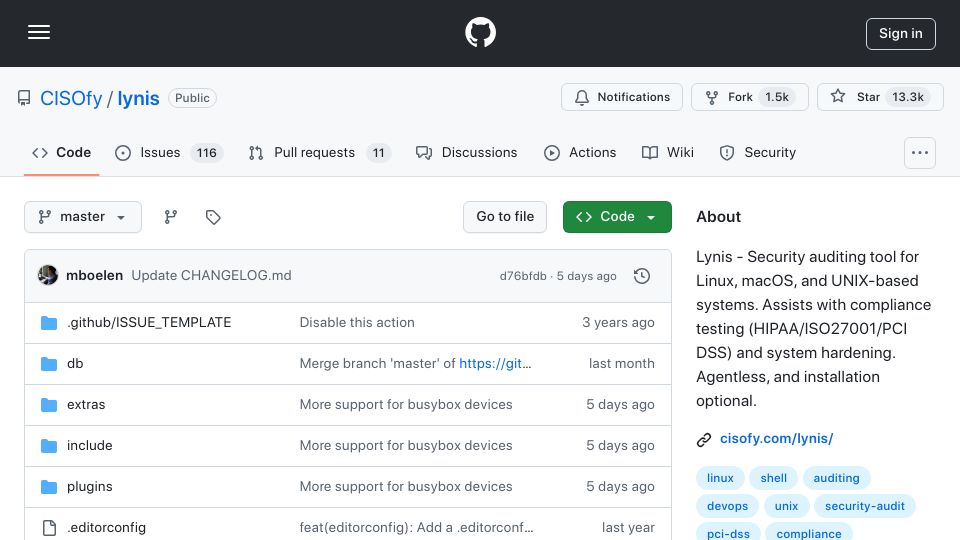
Task: Click the 'last month' timestamp in db row
Action: (x=621, y=364)
